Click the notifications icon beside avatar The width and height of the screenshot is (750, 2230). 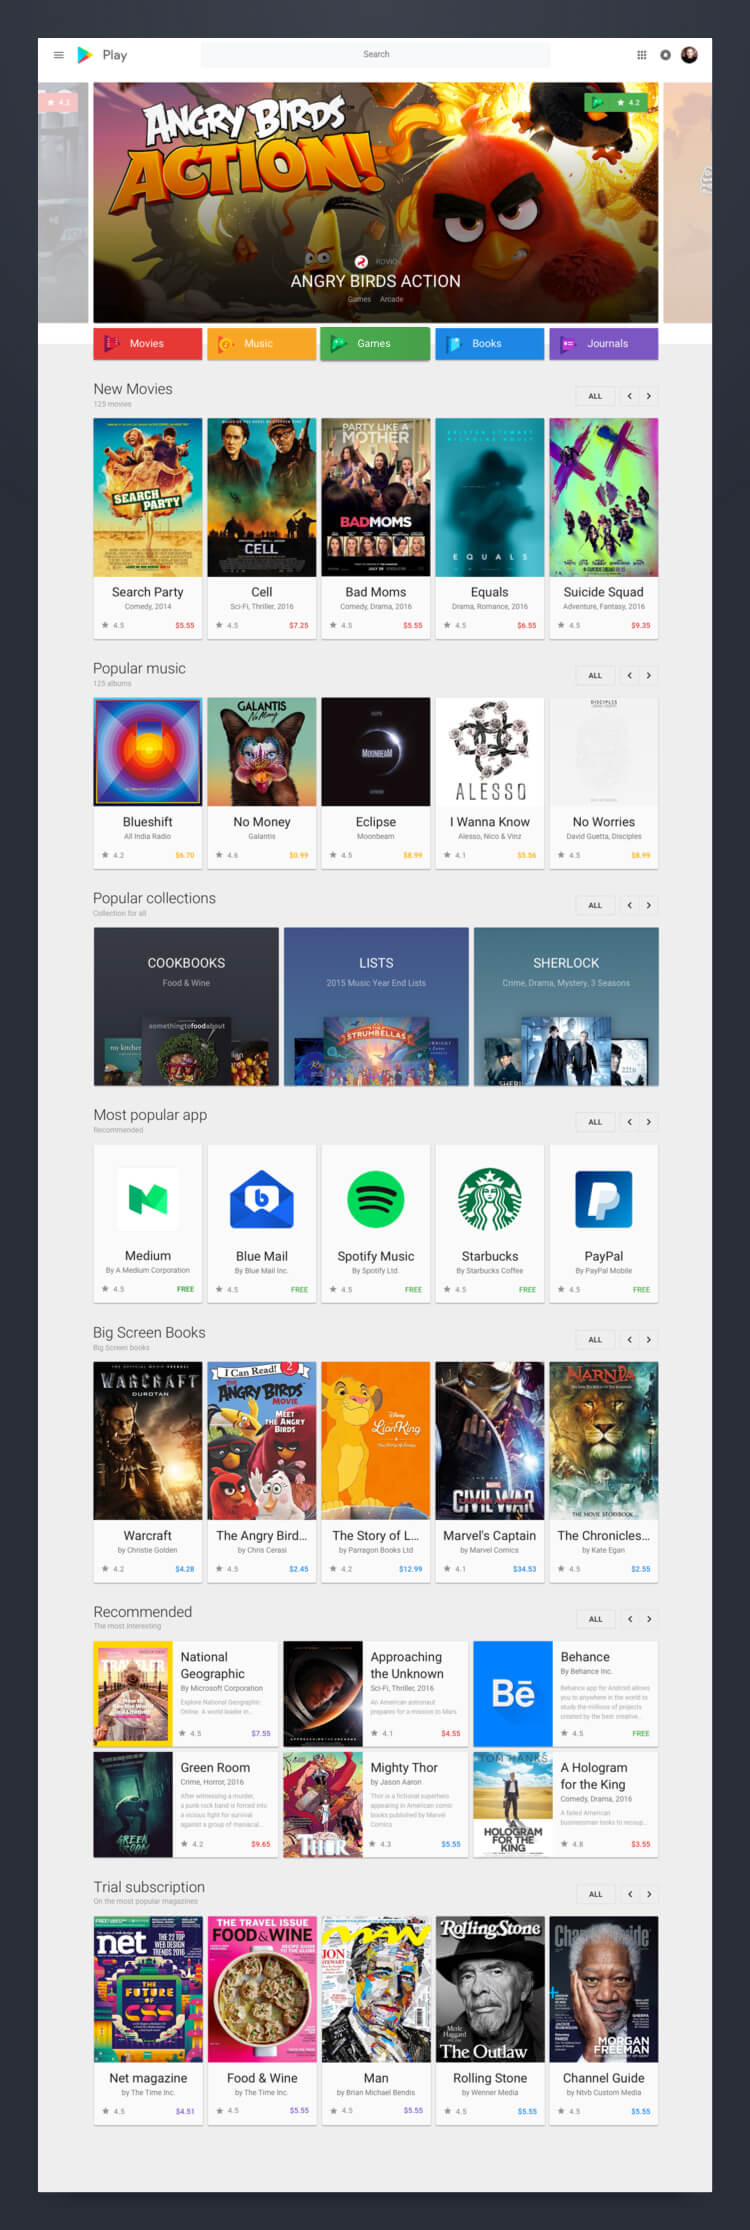(x=665, y=55)
